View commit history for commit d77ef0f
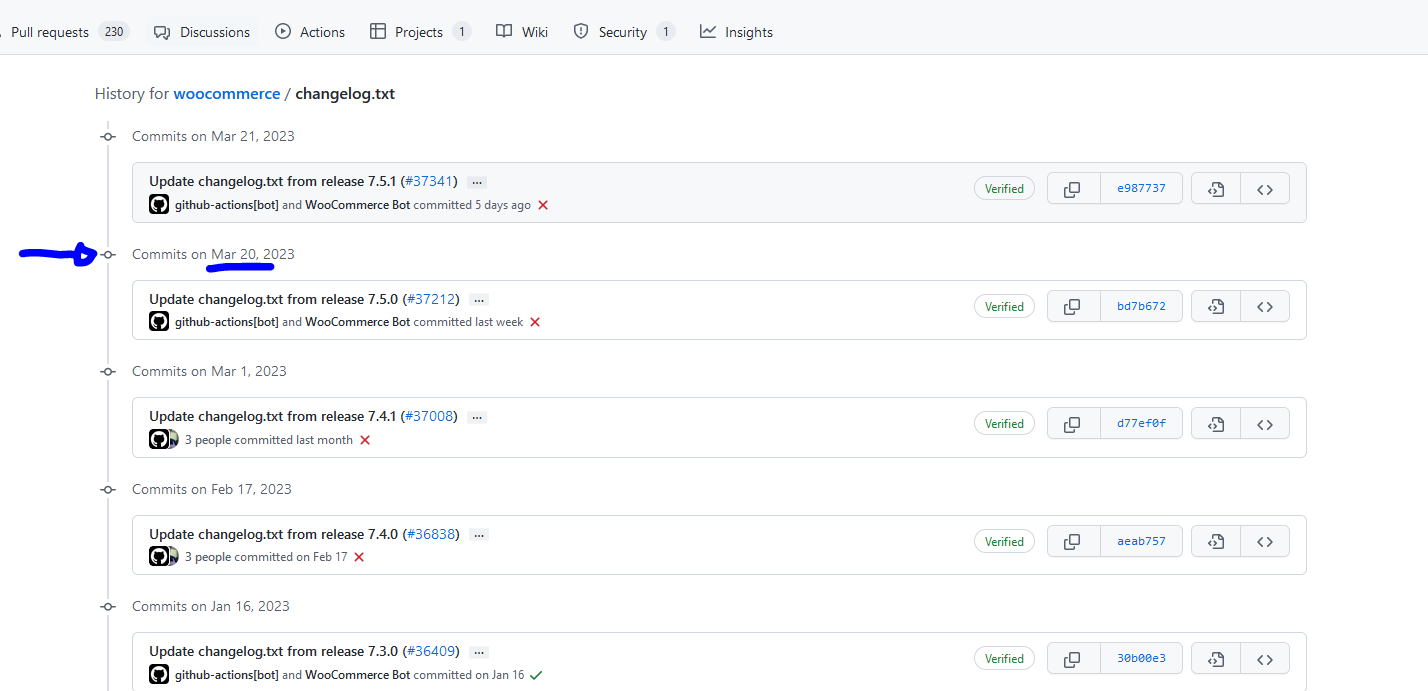This screenshot has height=691, width=1428. [x=1215, y=423]
